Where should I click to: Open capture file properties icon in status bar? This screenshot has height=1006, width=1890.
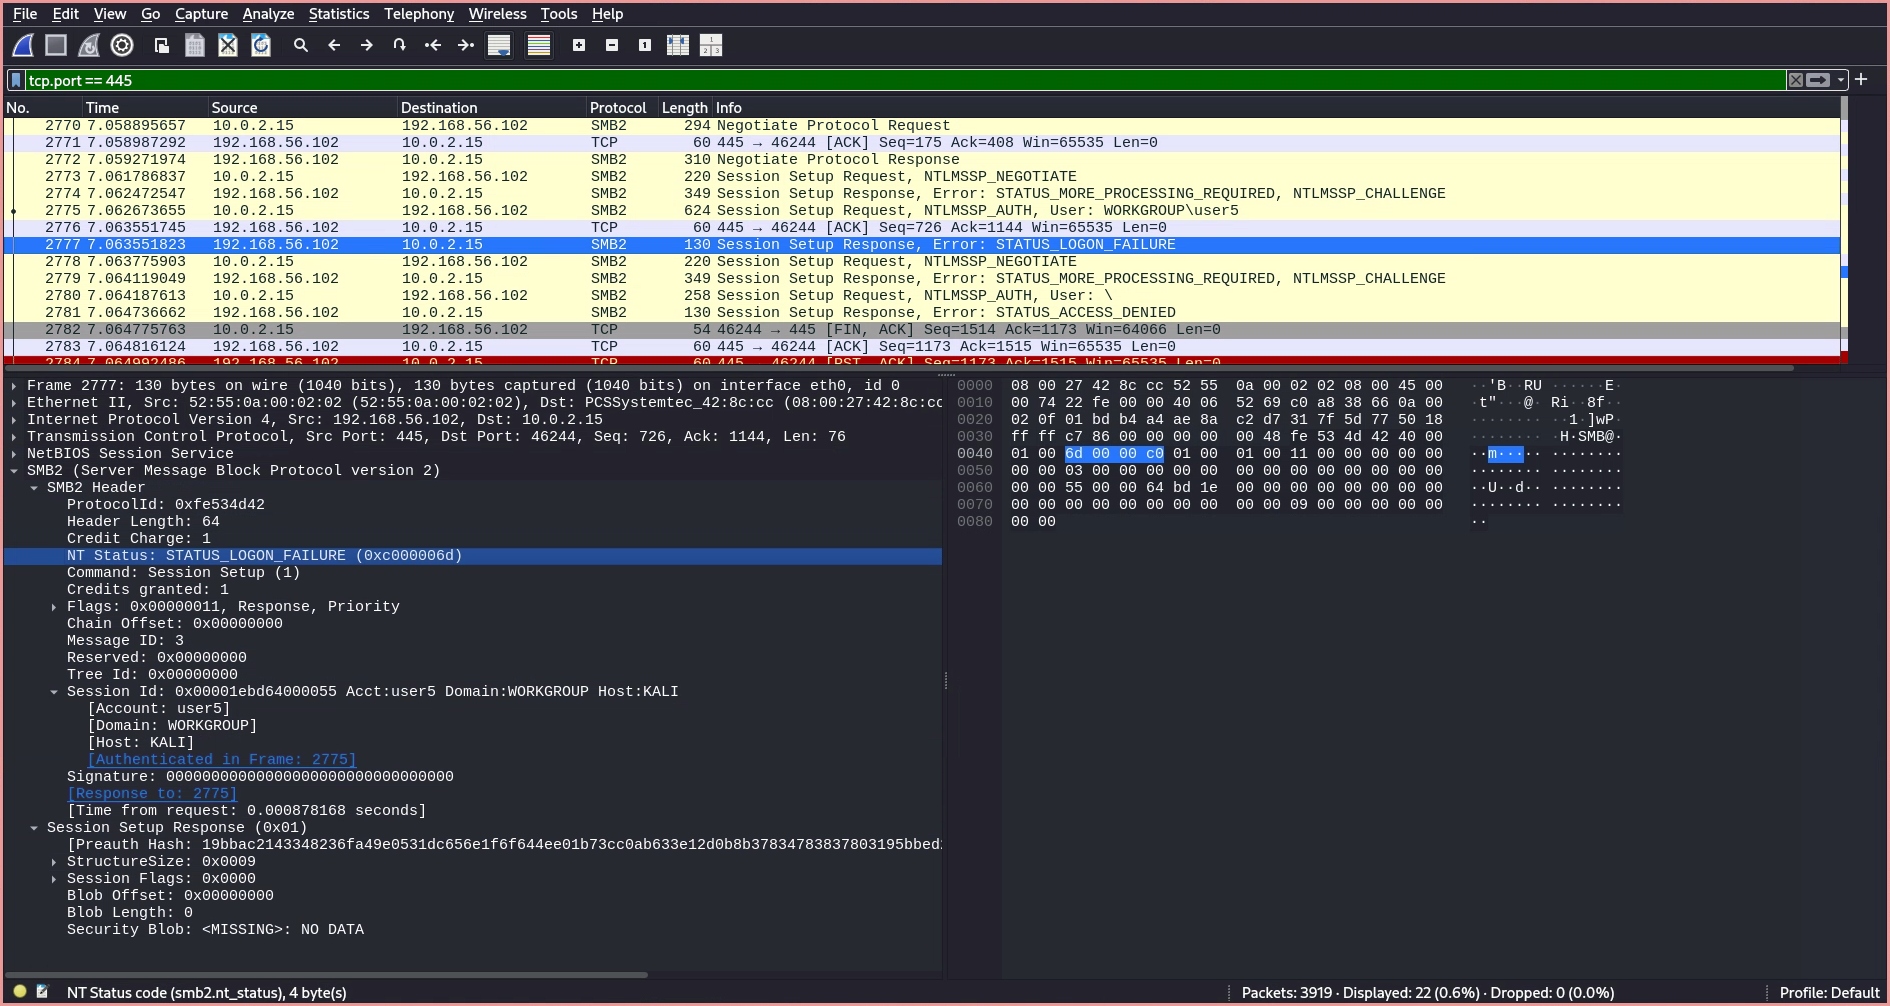click(x=42, y=992)
